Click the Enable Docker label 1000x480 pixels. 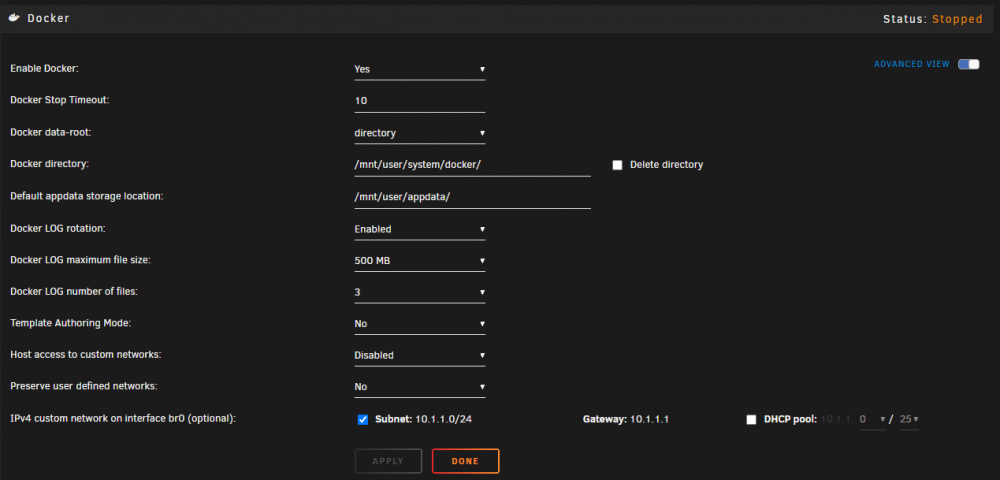(45, 68)
